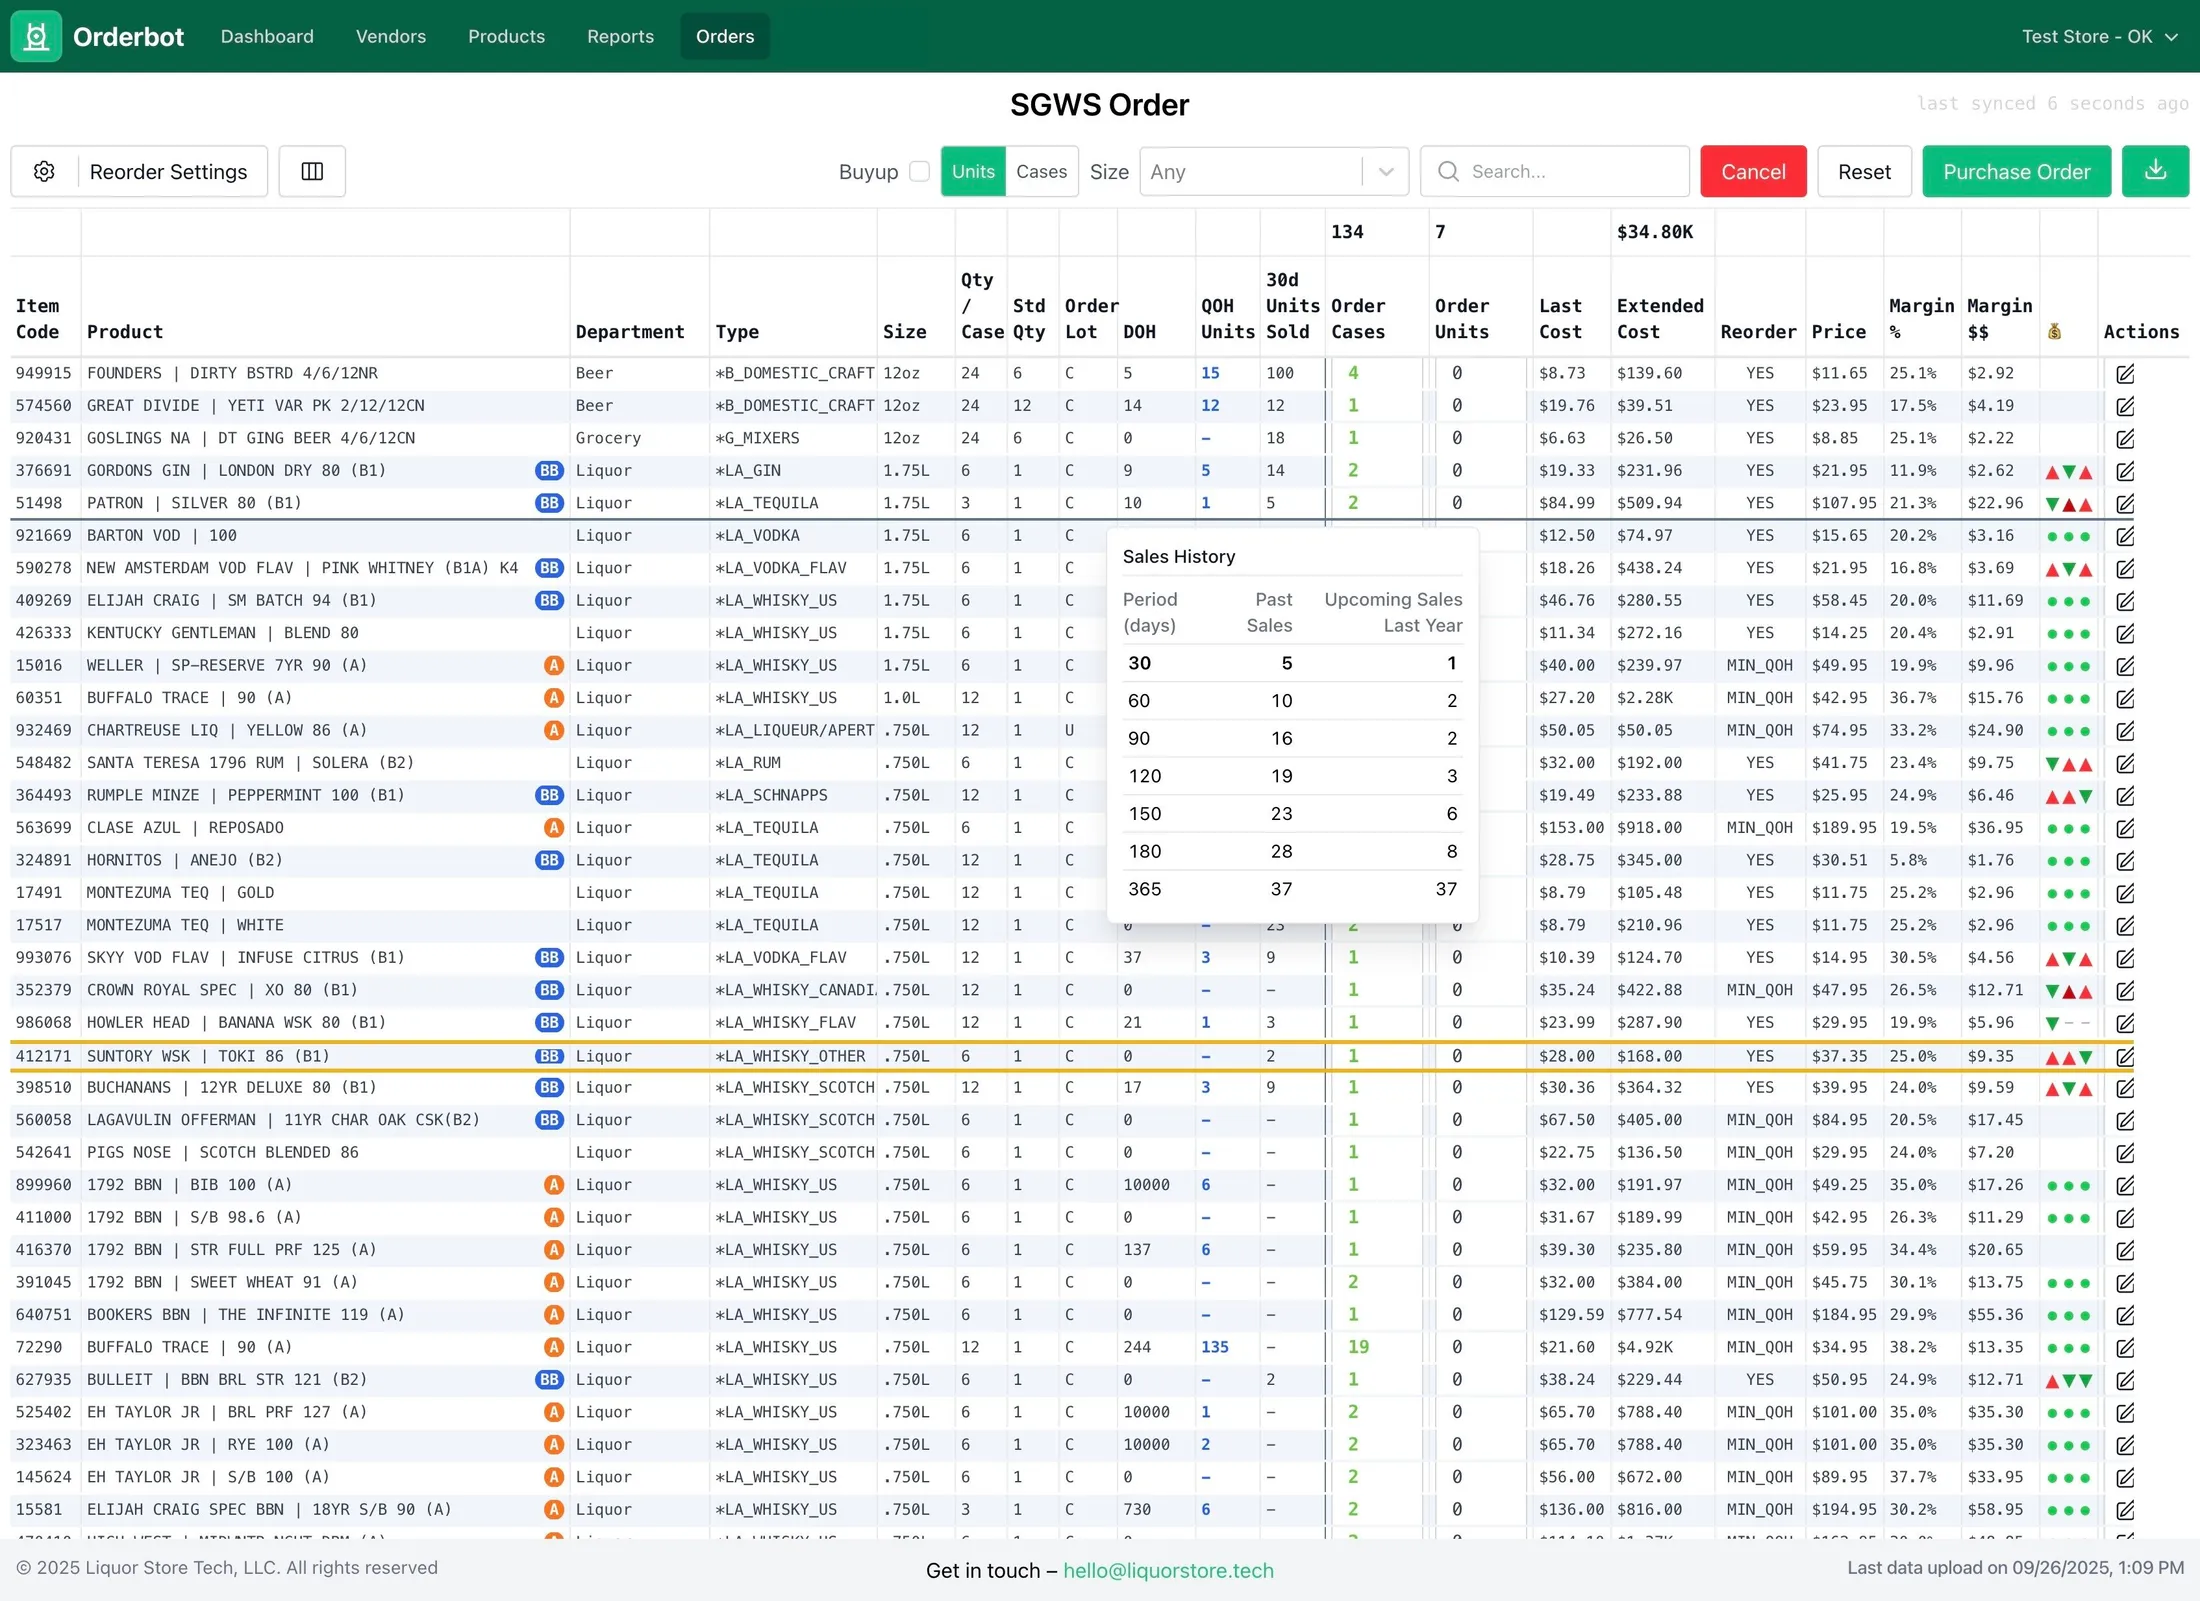
Task: Focus the Search input field
Action: tap(1555, 172)
